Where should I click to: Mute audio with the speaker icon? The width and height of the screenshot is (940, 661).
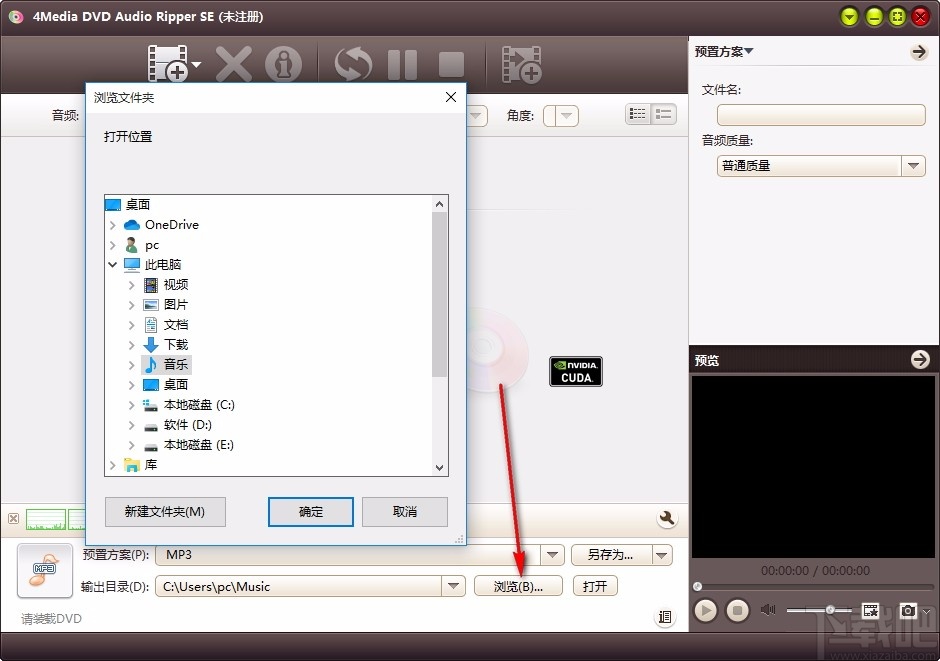pyautogui.click(x=768, y=610)
